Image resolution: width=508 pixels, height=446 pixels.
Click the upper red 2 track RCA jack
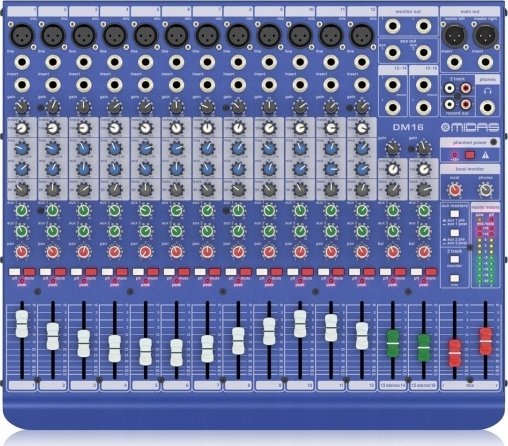pos(466,88)
